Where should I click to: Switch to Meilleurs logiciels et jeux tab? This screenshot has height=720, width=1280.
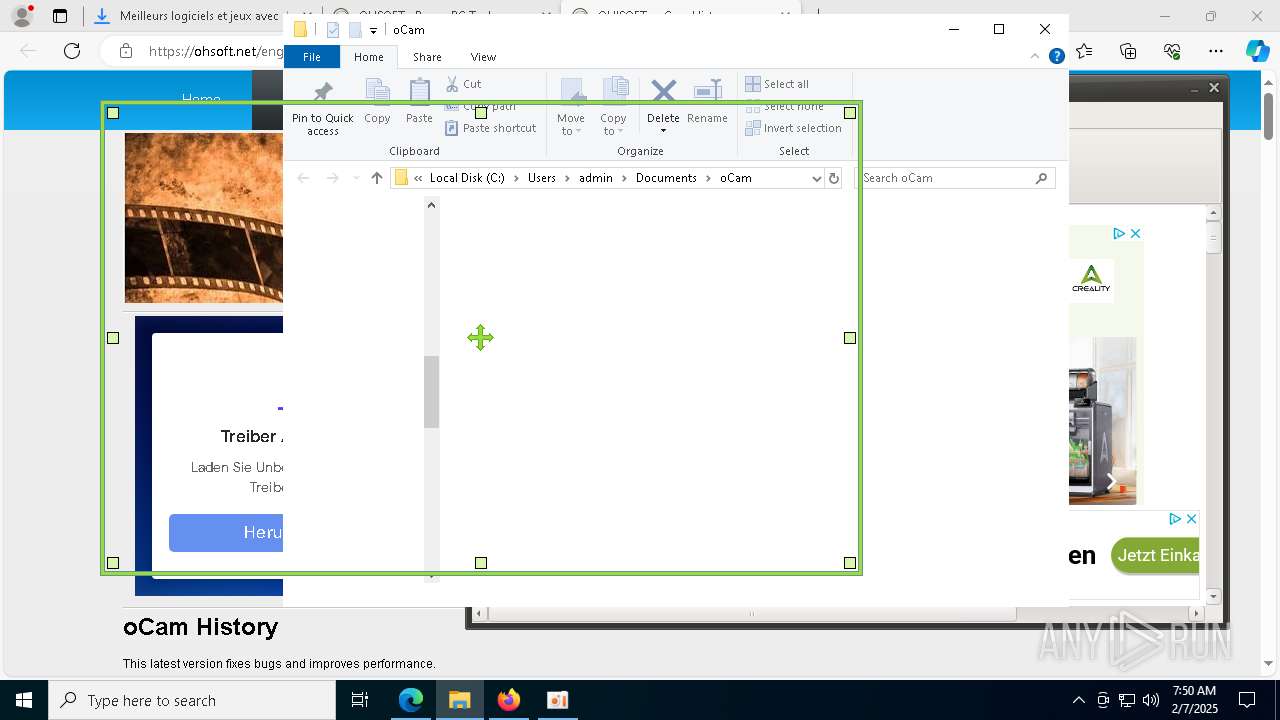199,16
